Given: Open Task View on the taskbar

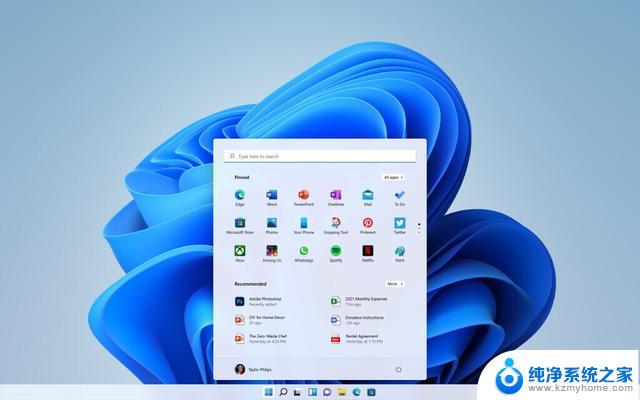Looking at the screenshot, I should (x=298, y=392).
